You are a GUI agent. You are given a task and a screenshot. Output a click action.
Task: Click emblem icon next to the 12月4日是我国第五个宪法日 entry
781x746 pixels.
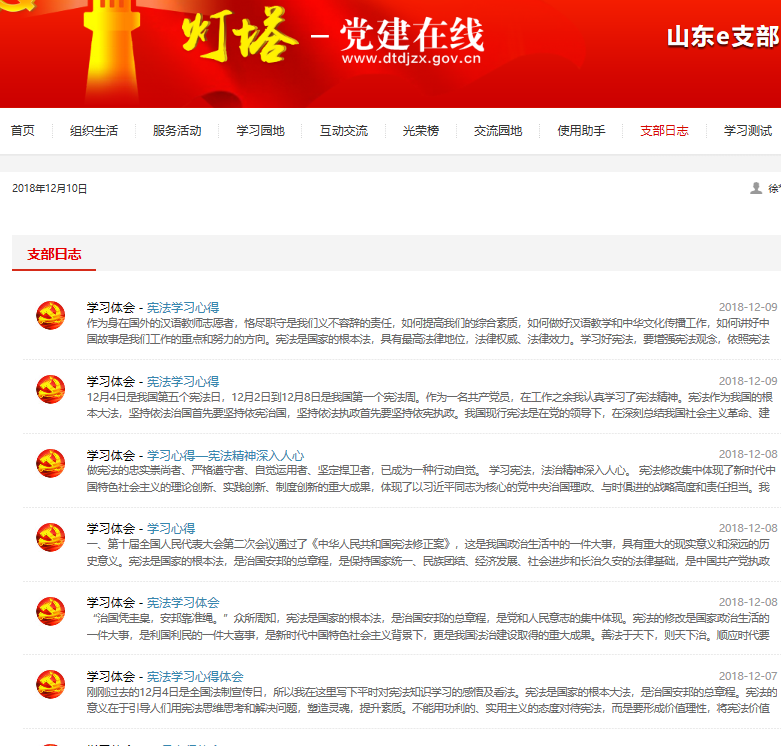tap(50, 389)
